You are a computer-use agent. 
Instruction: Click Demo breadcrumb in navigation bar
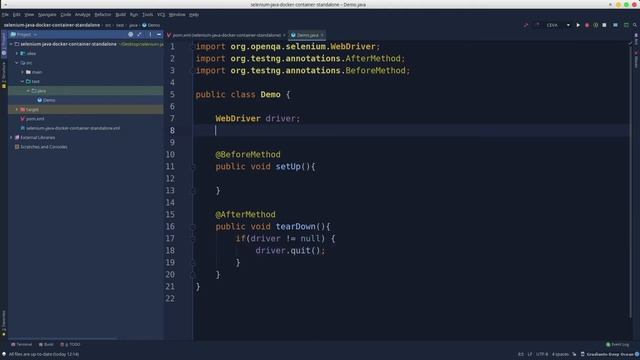click(x=151, y=25)
